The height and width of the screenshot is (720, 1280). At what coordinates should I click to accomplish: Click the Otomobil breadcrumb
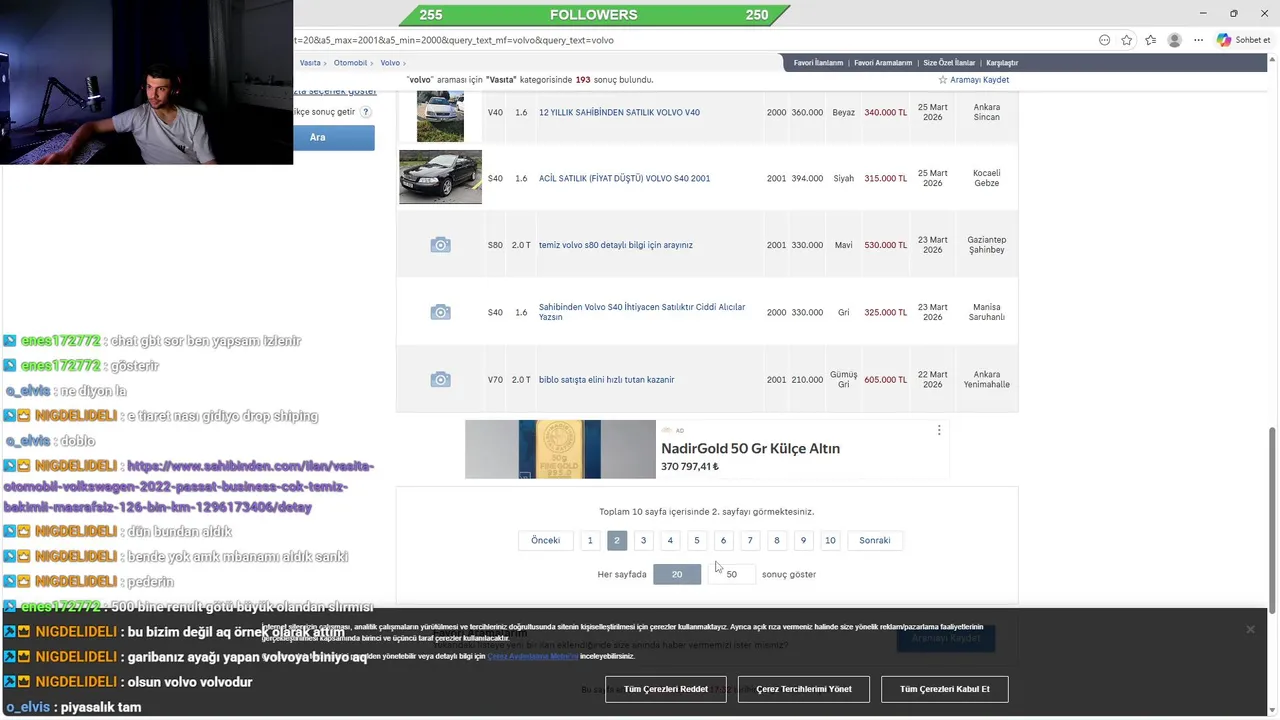point(350,63)
